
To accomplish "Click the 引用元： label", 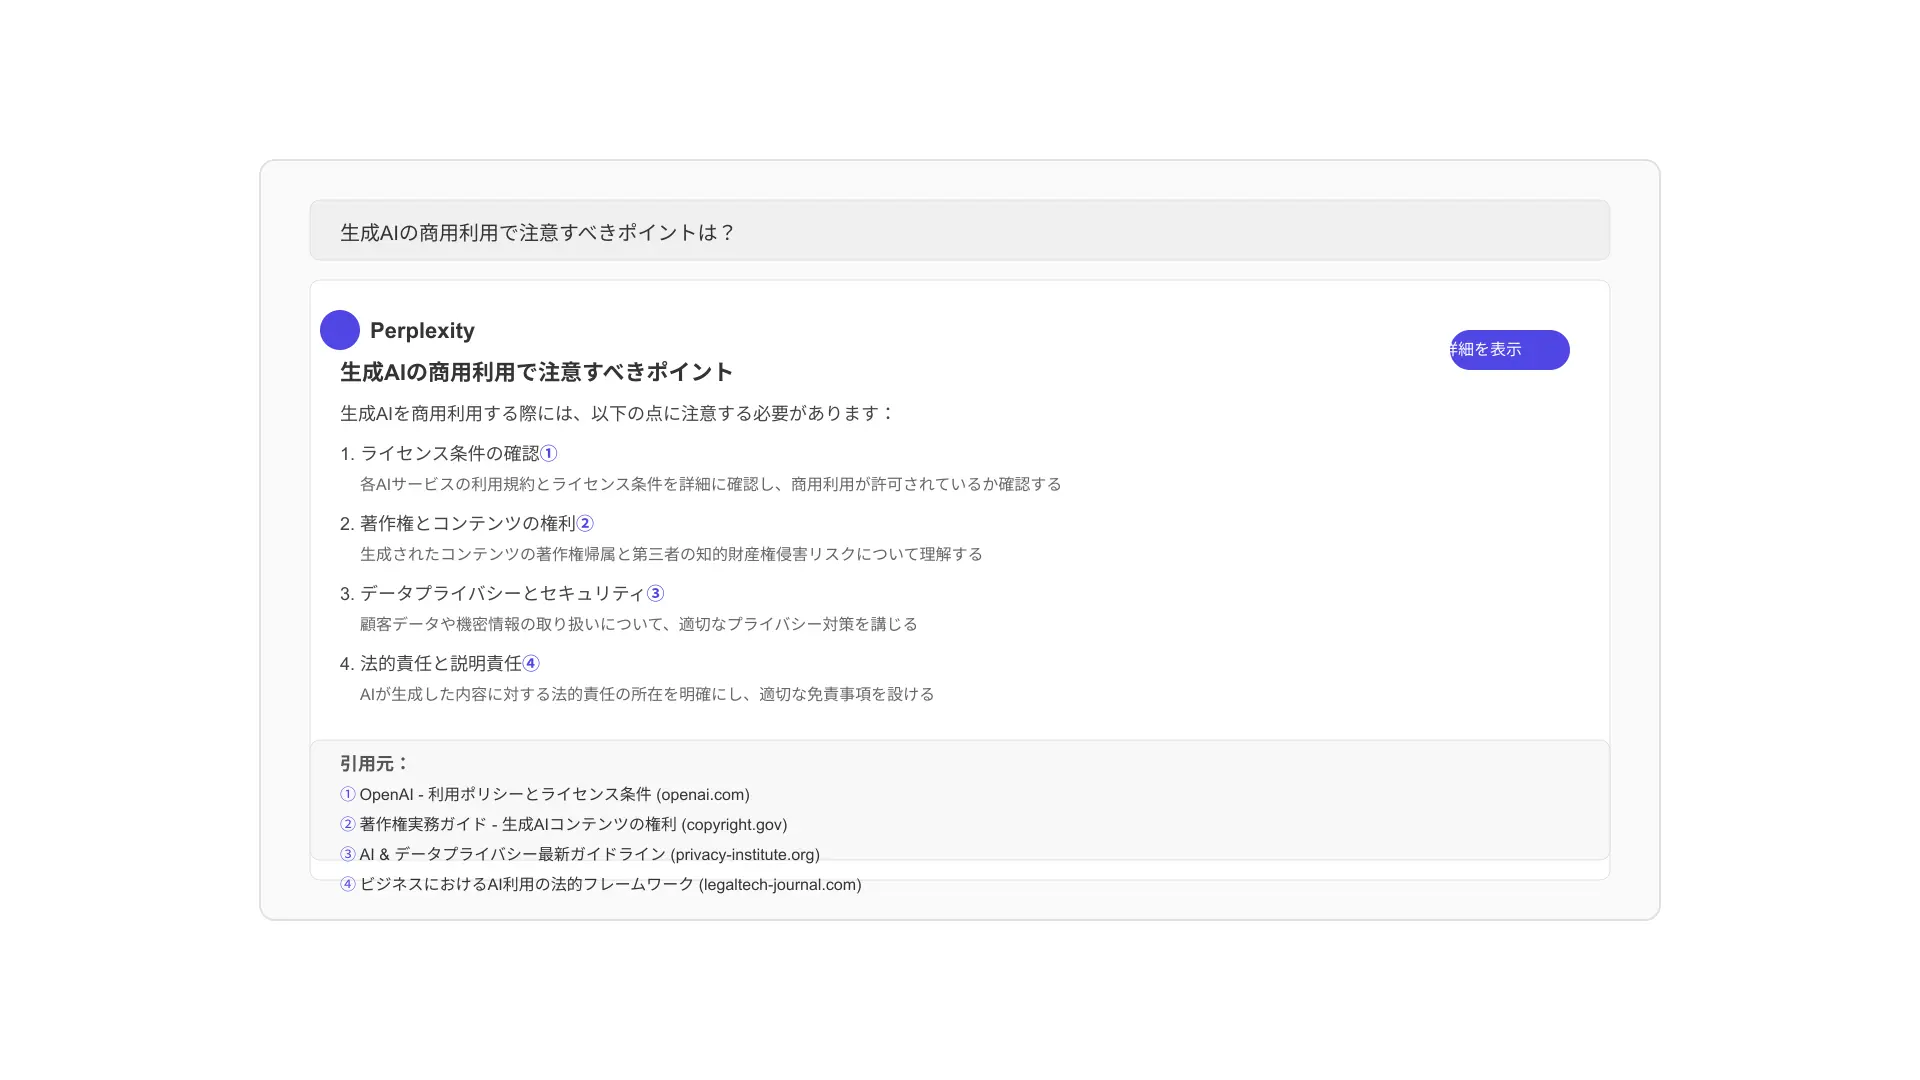I will tap(375, 764).
